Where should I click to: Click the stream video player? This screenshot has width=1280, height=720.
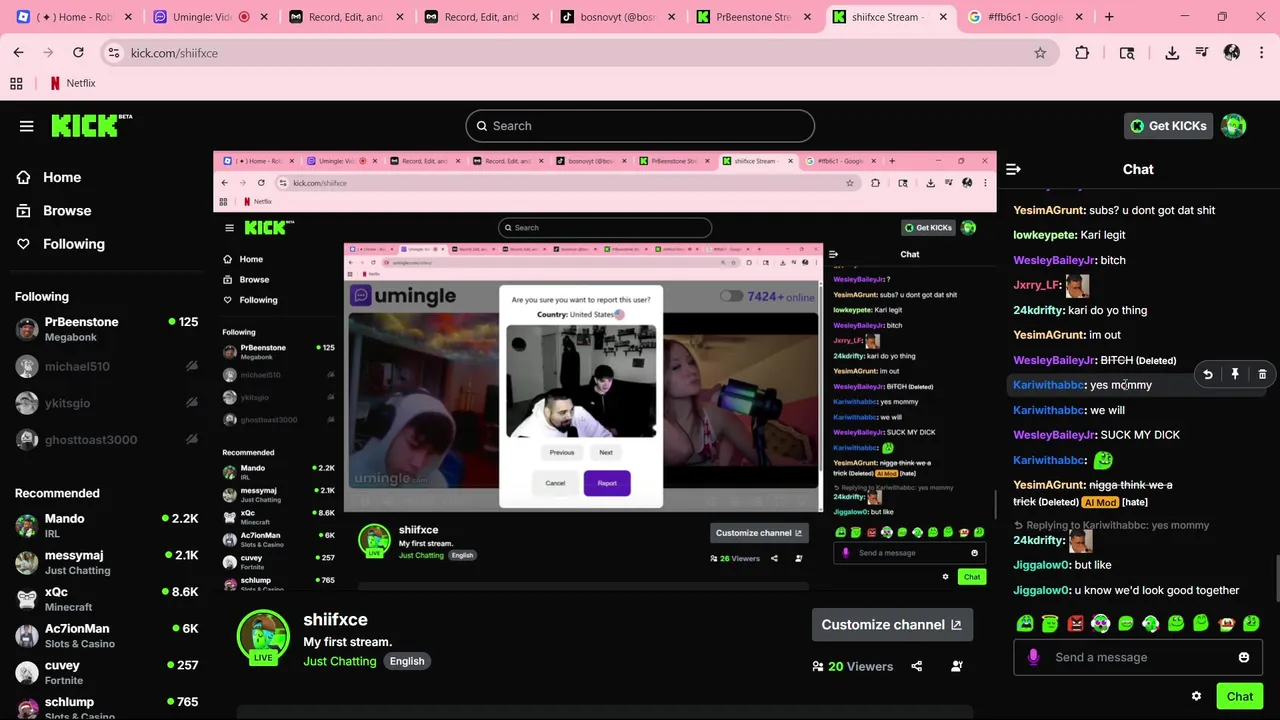(605, 371)
